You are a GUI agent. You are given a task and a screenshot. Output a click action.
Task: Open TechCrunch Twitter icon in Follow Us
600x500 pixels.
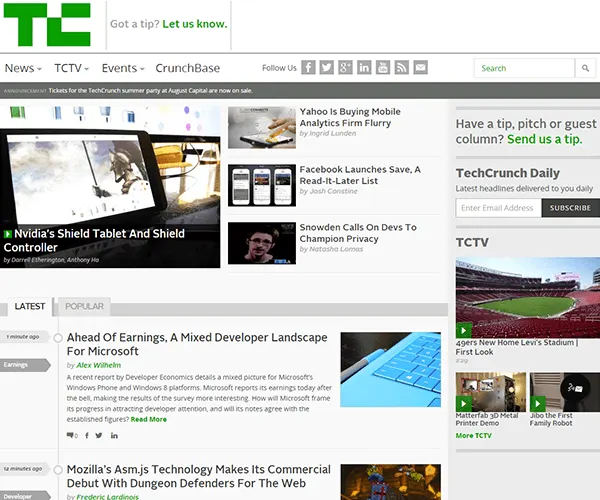tap(327, 68)
